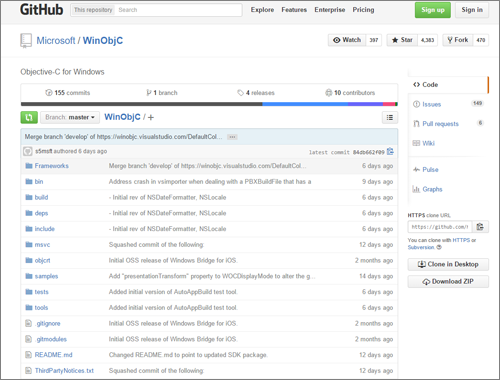The width and height of the screenshot is (500, 380).
Task: Click the Subversion clone link
Action: pyautogui.click(x=421, y=247)
